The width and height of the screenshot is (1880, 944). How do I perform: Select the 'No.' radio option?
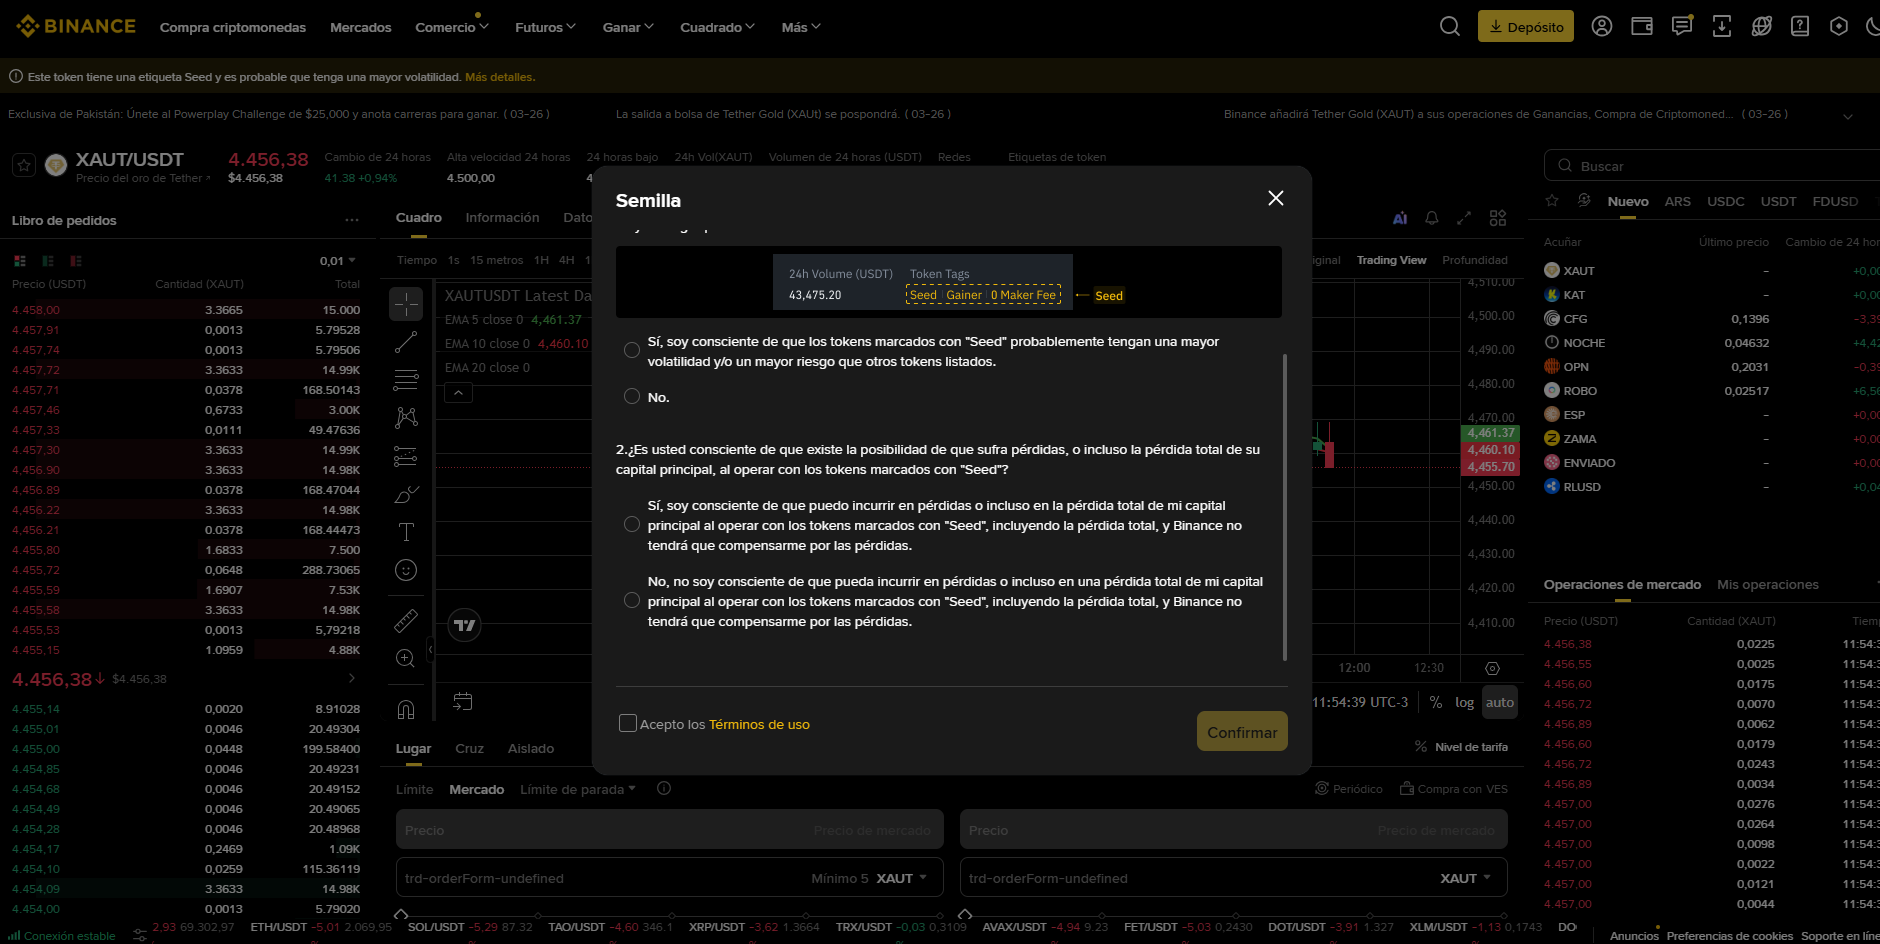coord(632,397)
